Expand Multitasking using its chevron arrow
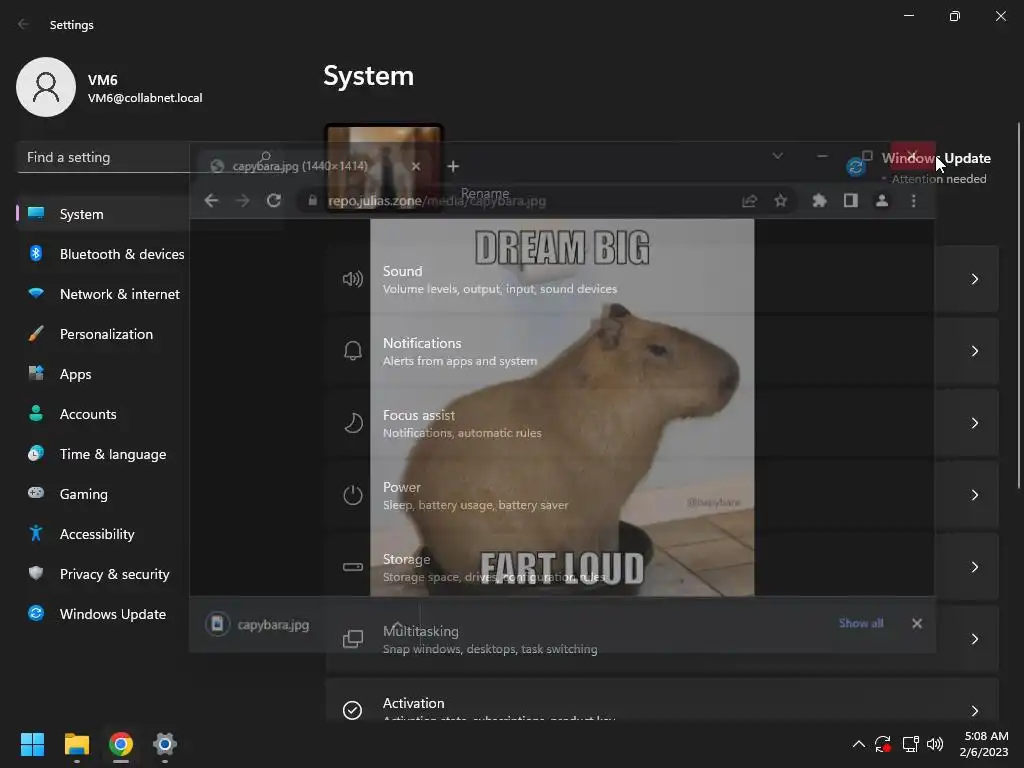This screenshot has height=768, width=1024. pos(974,639)
